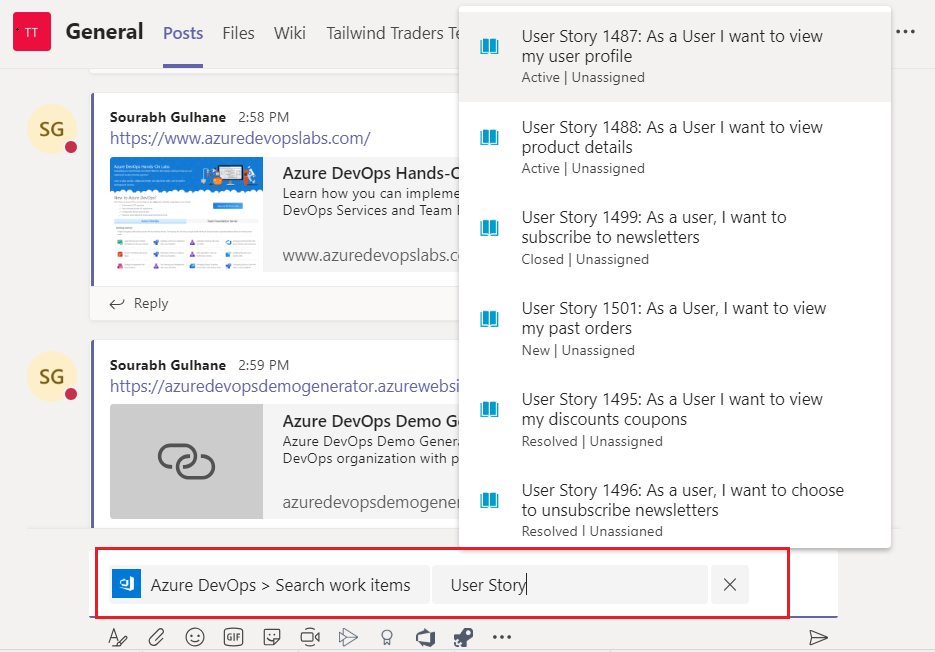Switch to the Posts tab
This screenshot has width=935, height=652.
[x=183, y=33]
